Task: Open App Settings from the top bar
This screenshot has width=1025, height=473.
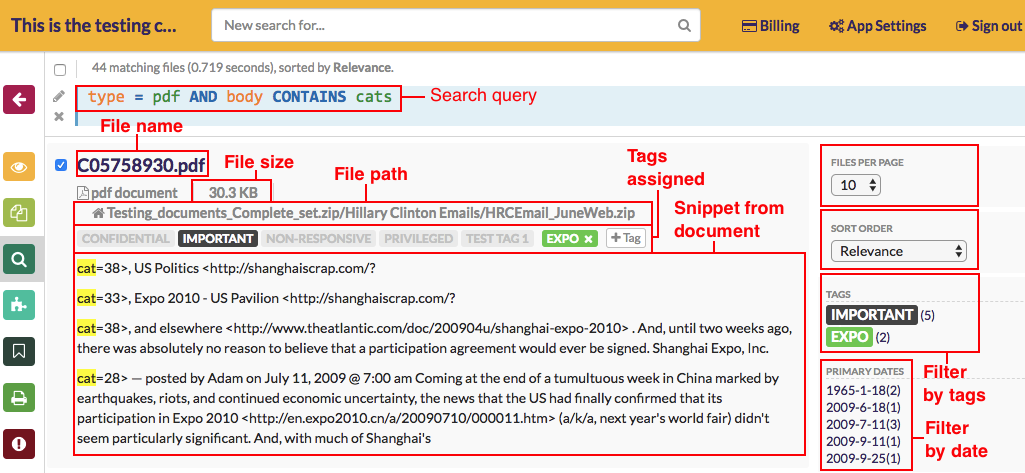Action: coord(877,26)
